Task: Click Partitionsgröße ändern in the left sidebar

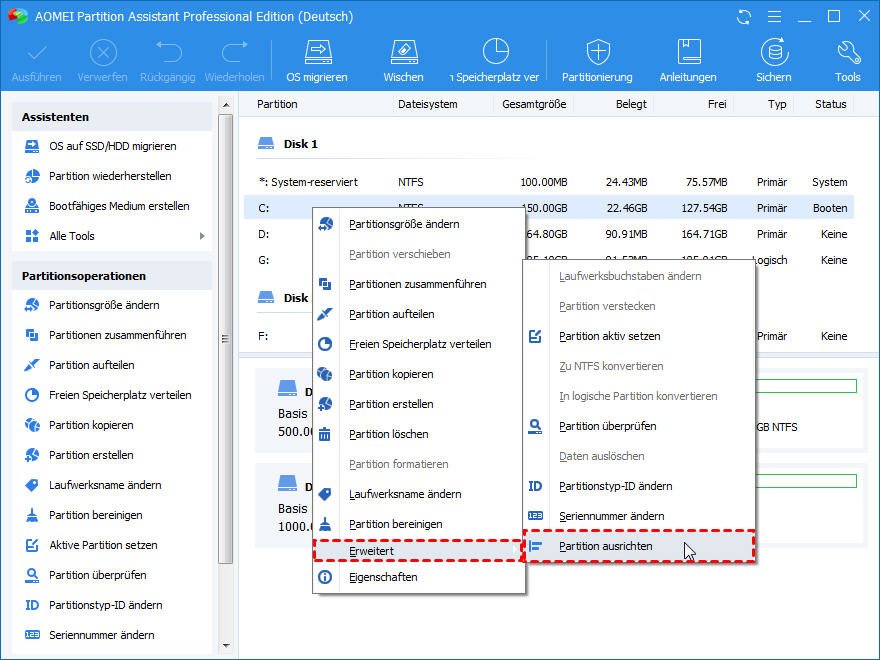Action: point(104,305)
